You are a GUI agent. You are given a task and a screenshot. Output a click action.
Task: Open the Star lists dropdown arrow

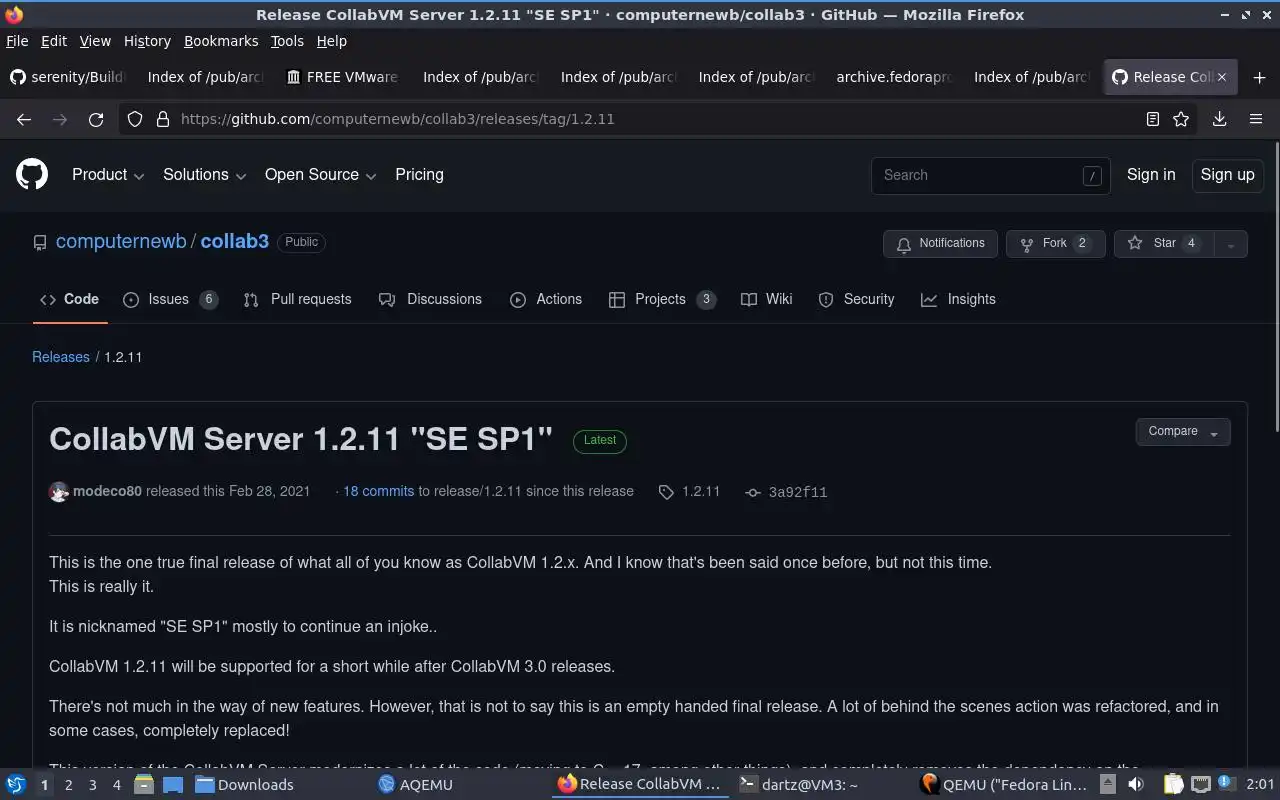1231,244
